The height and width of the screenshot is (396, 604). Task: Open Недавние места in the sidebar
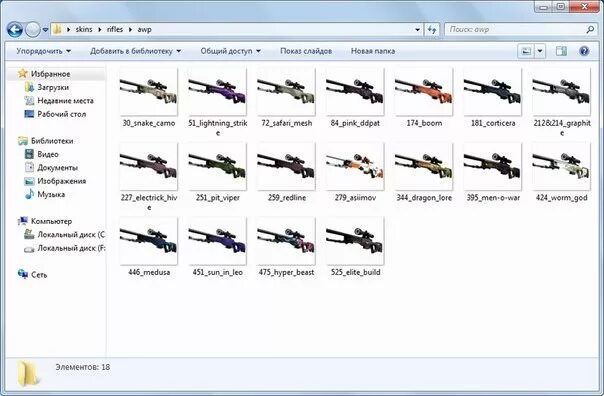(65, 101)
